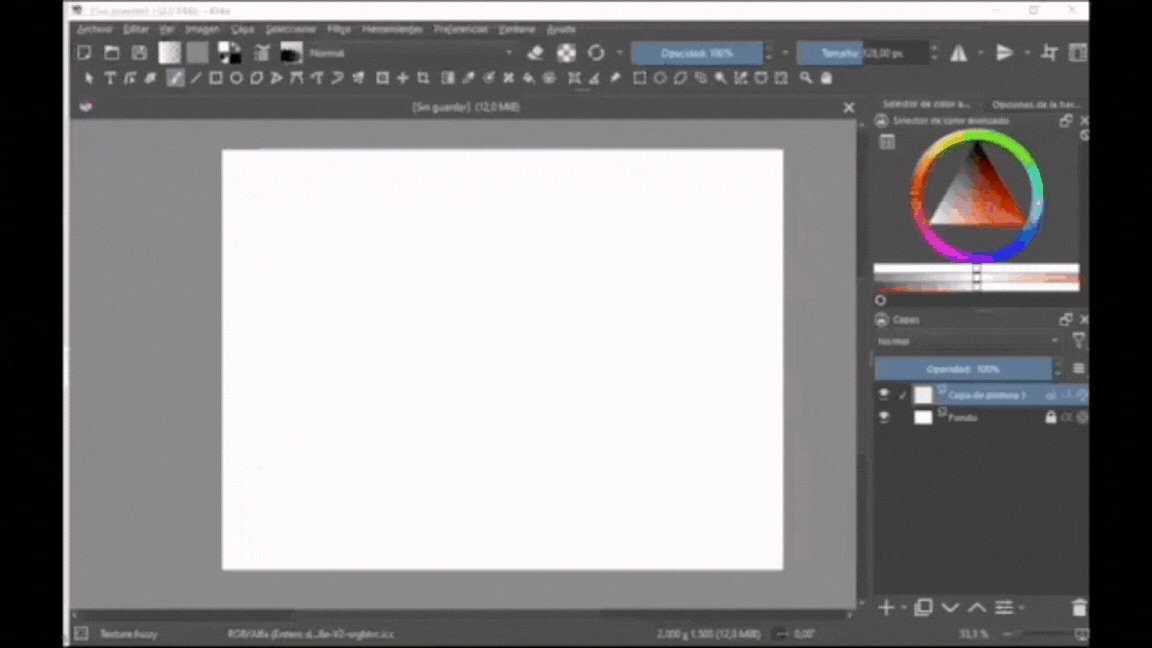Open the Filtro menu
The height and width of the screenshot is (648, 1152).
click(338, 29)
